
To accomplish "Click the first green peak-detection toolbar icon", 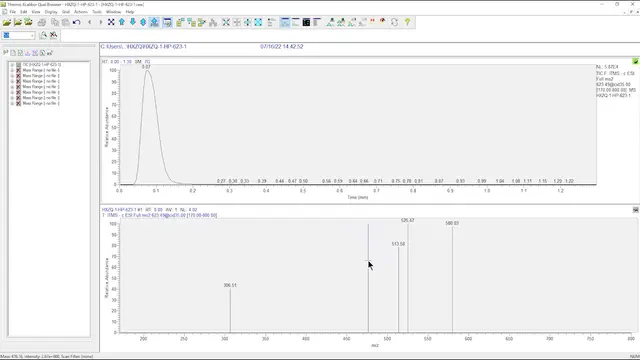I will point(331,22).
